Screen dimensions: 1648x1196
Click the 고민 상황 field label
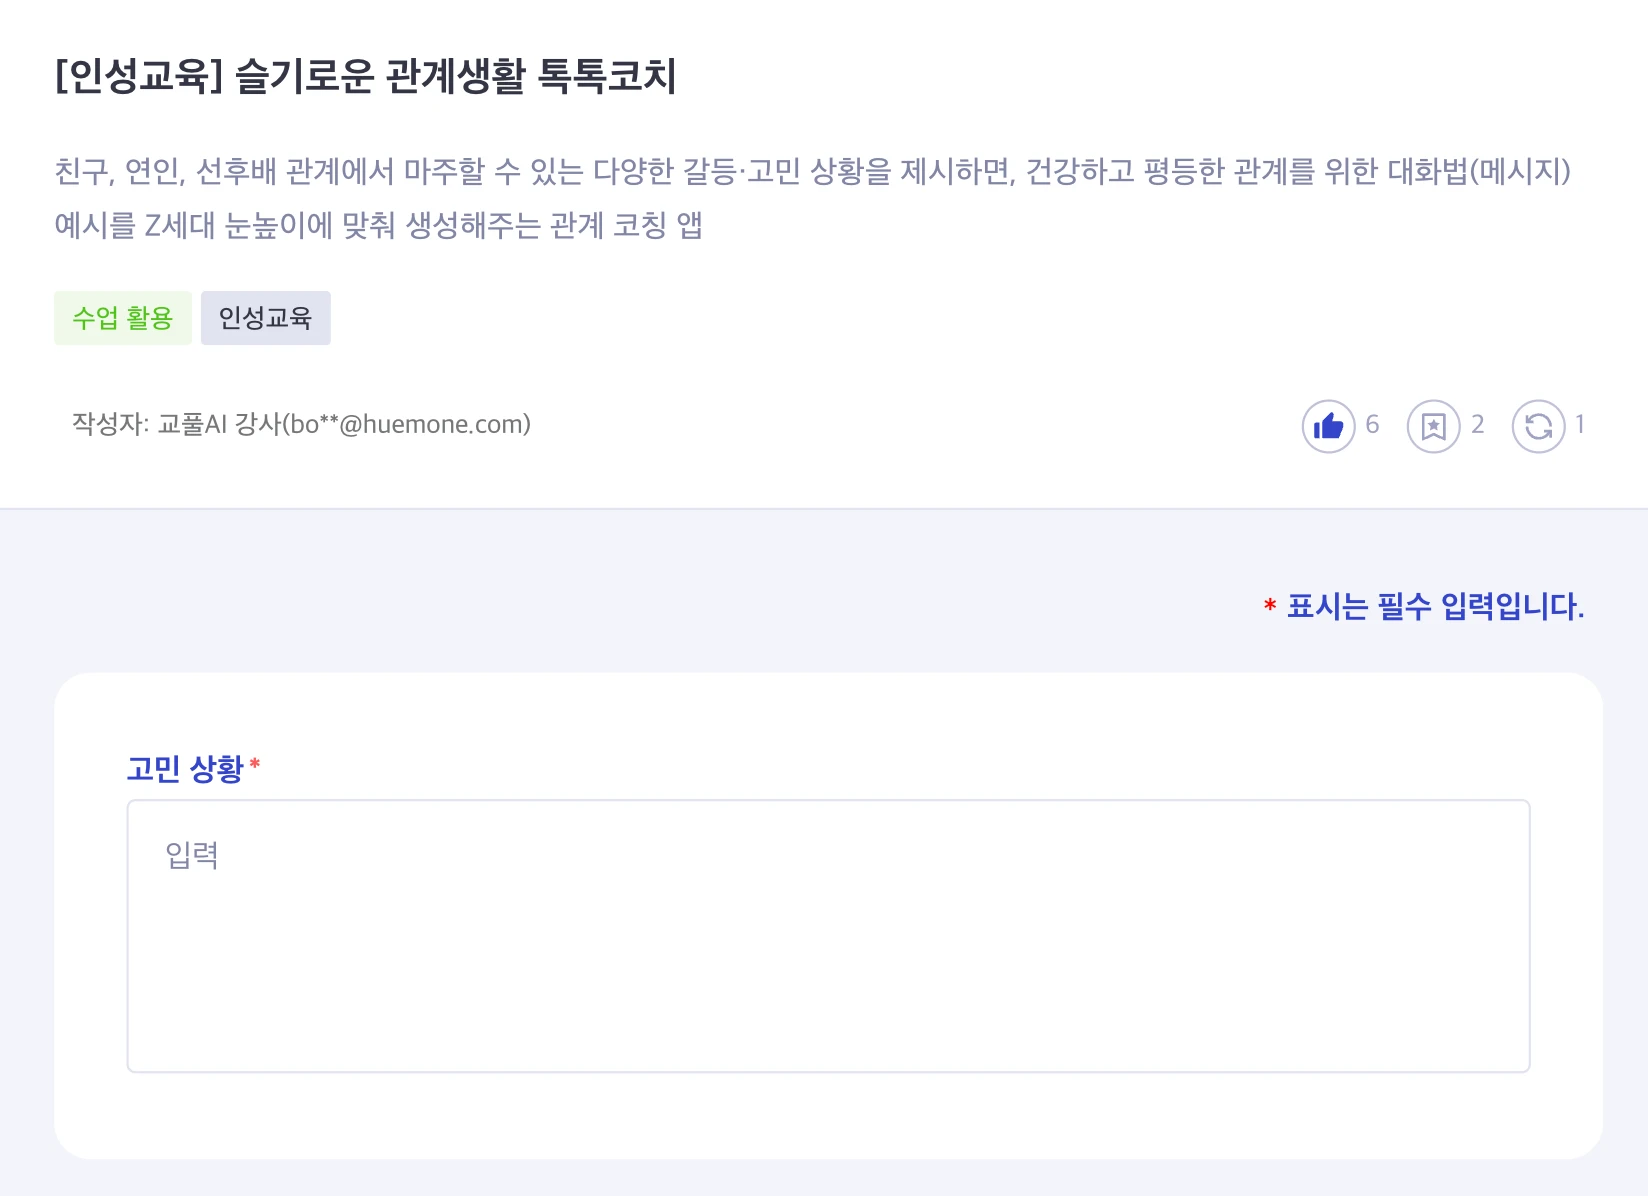[185, 769]
